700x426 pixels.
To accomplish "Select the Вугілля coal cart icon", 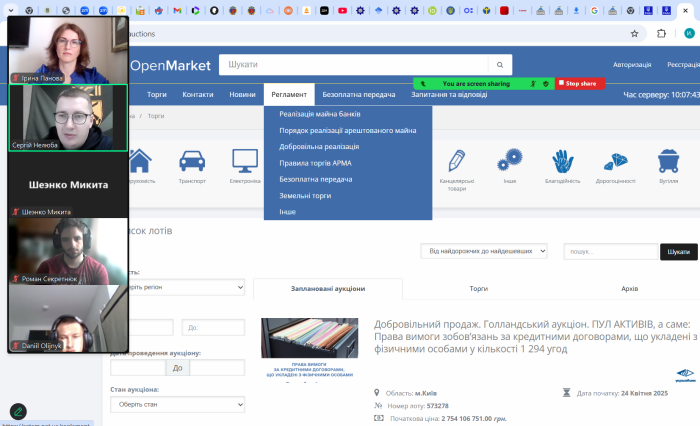I will 668,160.
